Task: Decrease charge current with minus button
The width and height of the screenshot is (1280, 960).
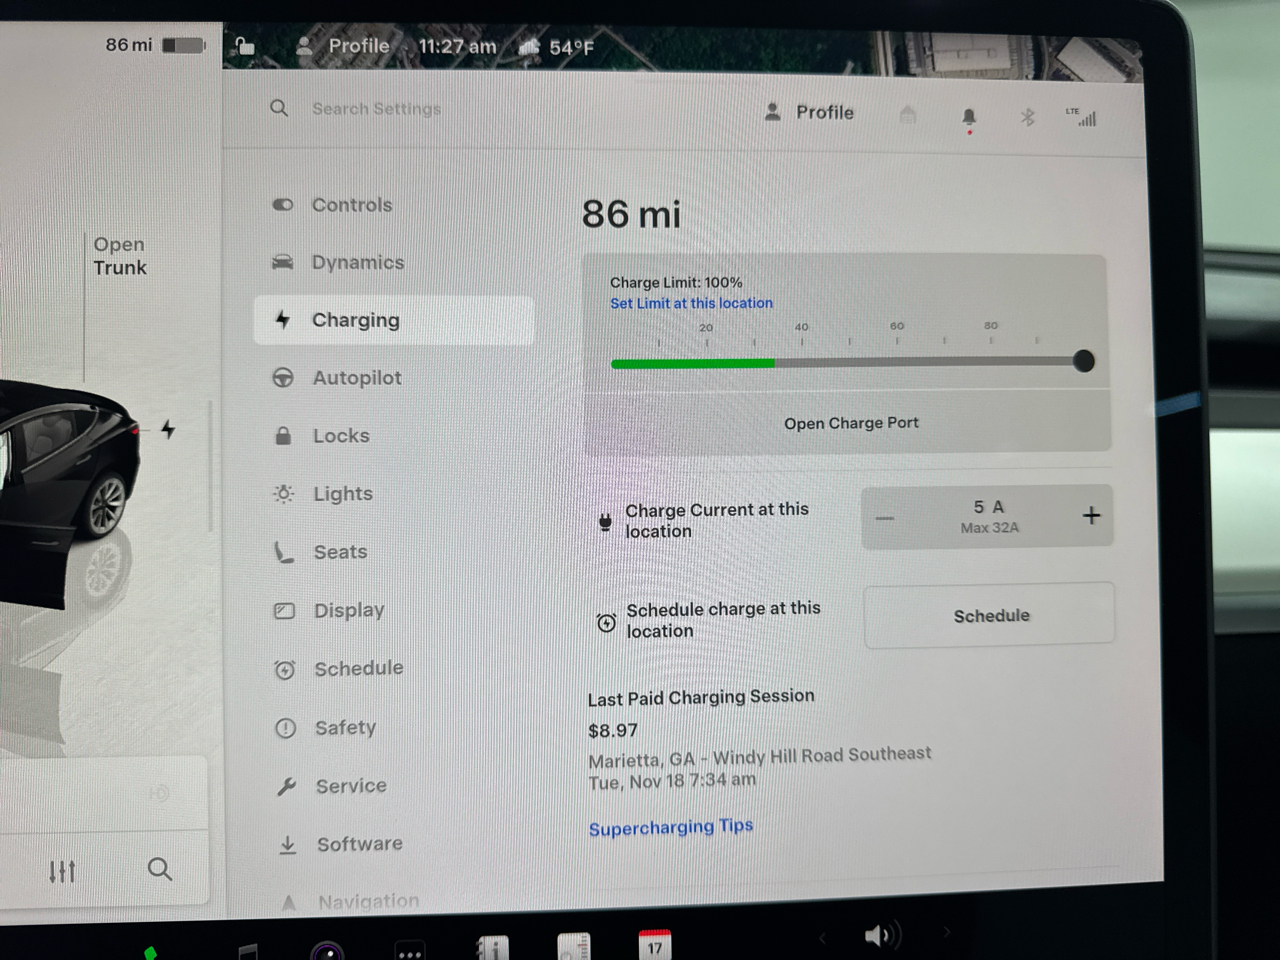Action: point(885,518)
